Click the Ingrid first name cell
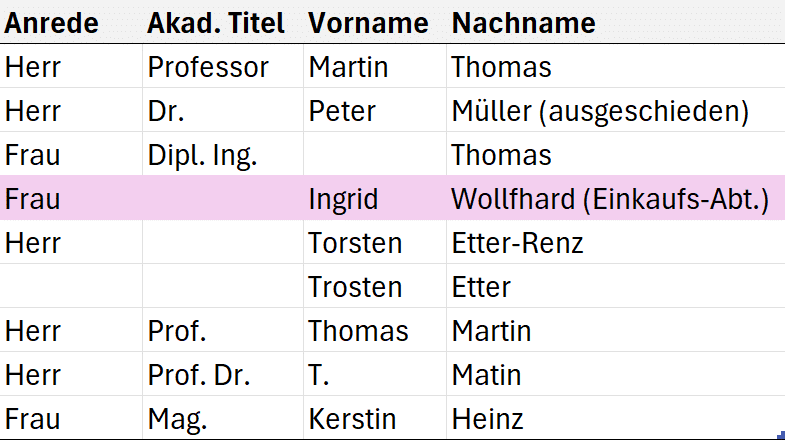 tap(374, 199)
